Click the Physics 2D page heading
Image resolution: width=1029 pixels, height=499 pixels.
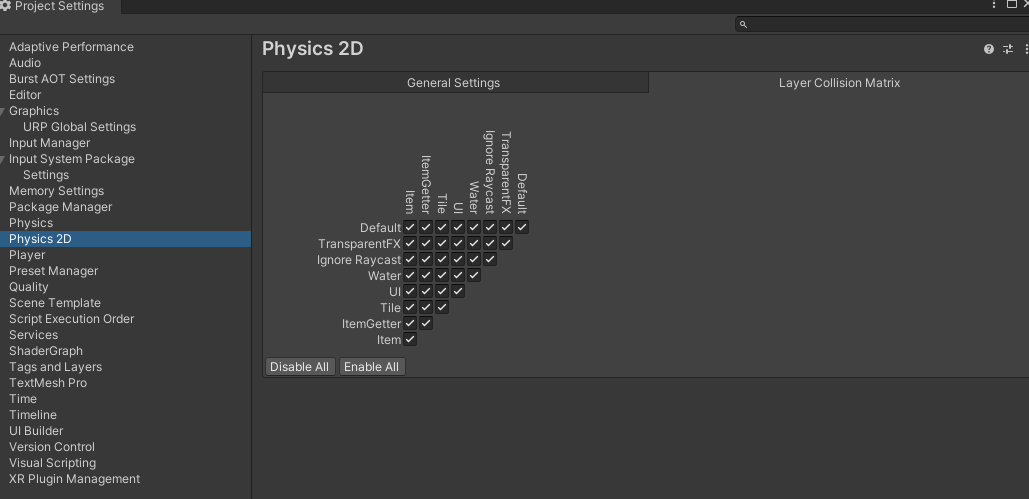click(312, 49)
